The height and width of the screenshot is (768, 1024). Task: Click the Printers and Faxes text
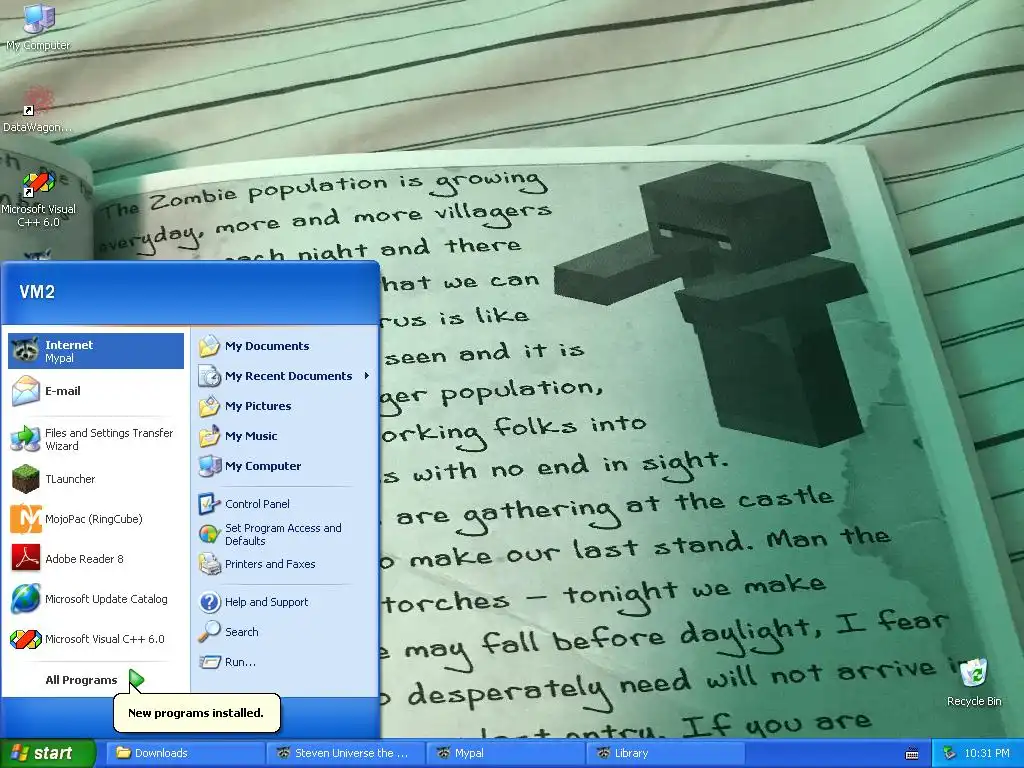pyautogui.click(x=270, y=564)
